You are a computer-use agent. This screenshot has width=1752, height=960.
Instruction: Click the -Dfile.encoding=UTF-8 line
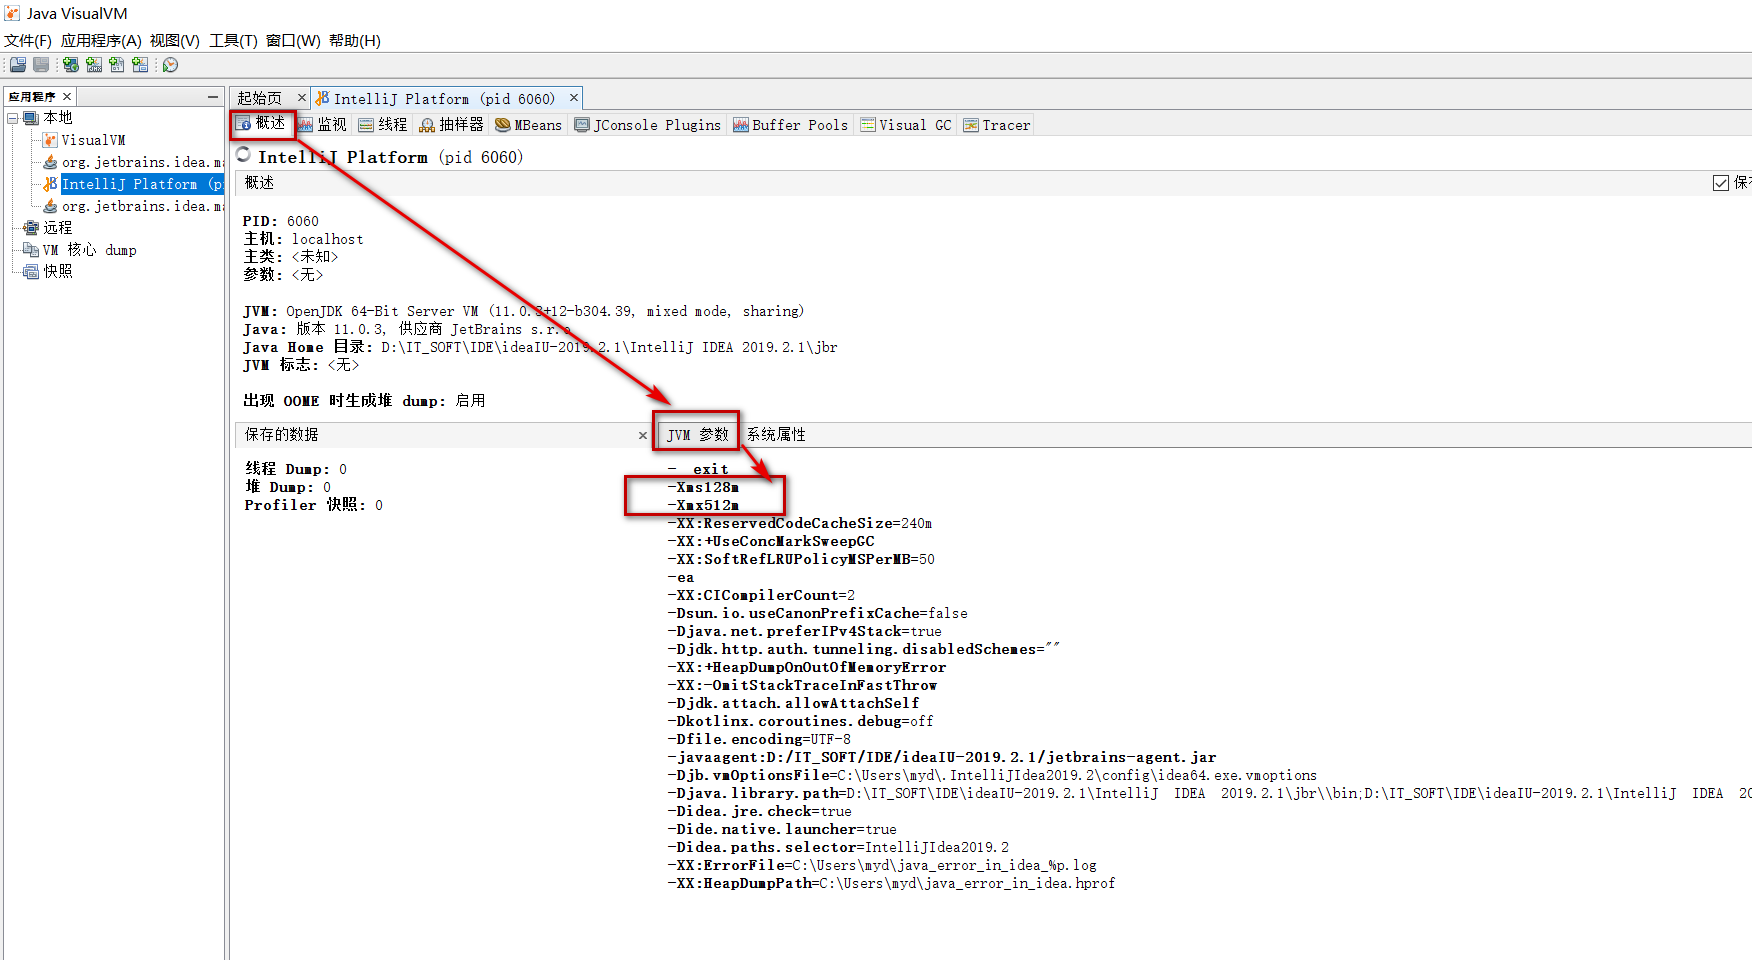[x=759, y=739]
